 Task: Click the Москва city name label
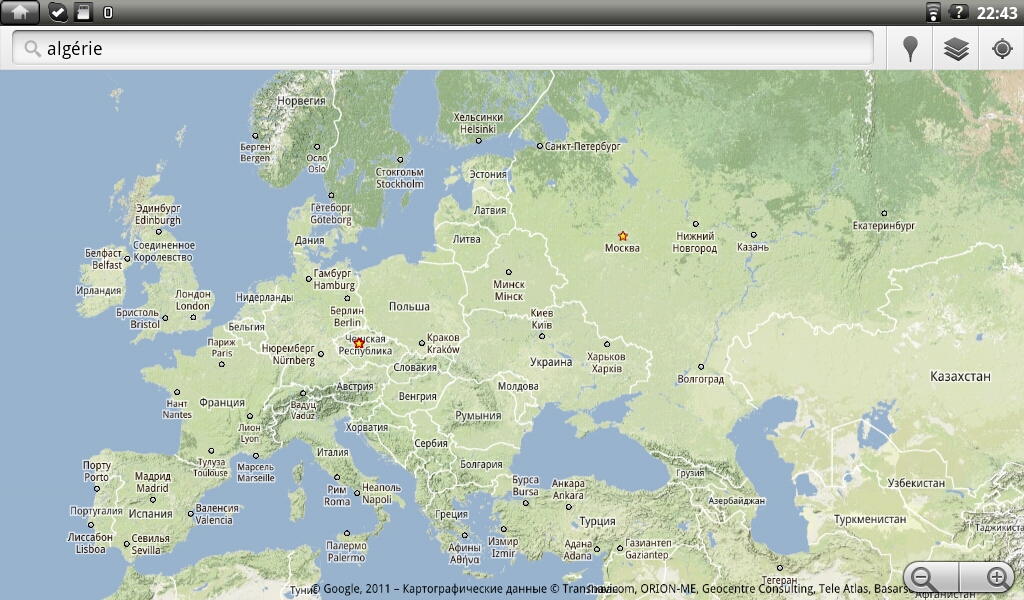(x=622, y=248)
